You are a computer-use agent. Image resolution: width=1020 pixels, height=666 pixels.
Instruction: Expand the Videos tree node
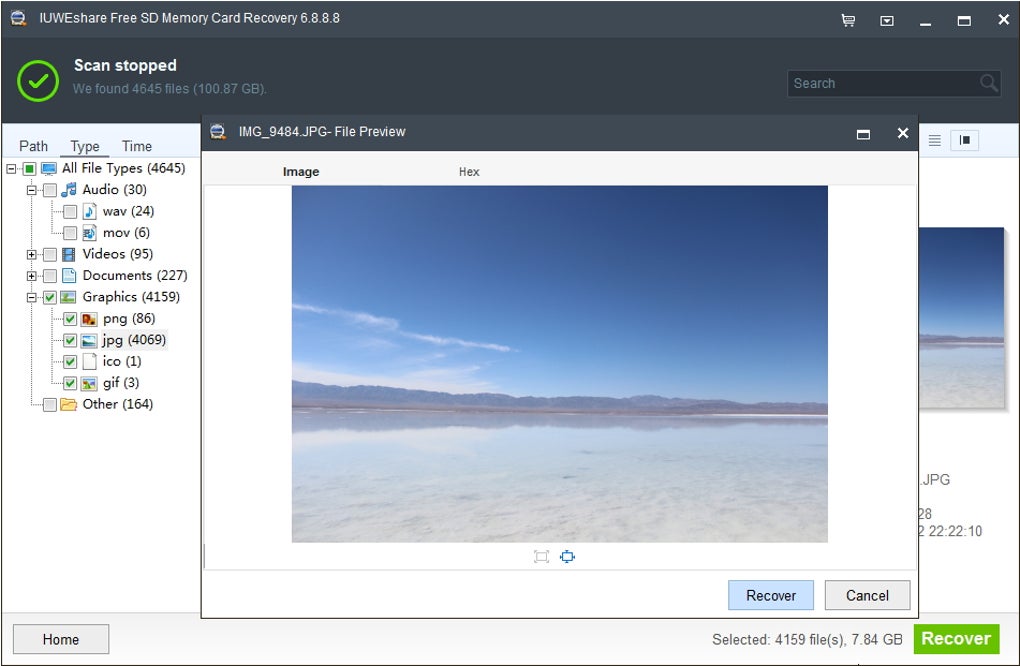(31, 255)
